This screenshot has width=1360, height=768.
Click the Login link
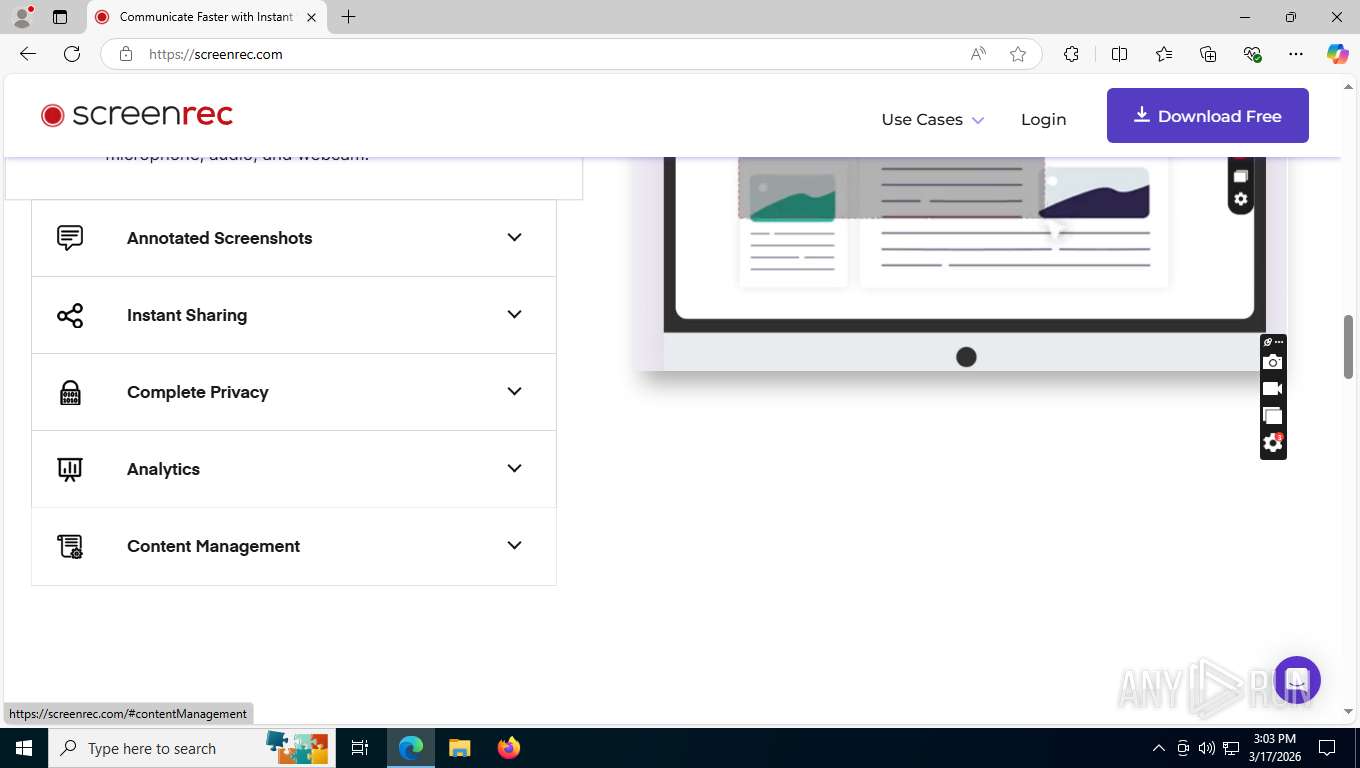pyautogui.click(x=1043, y=119)
